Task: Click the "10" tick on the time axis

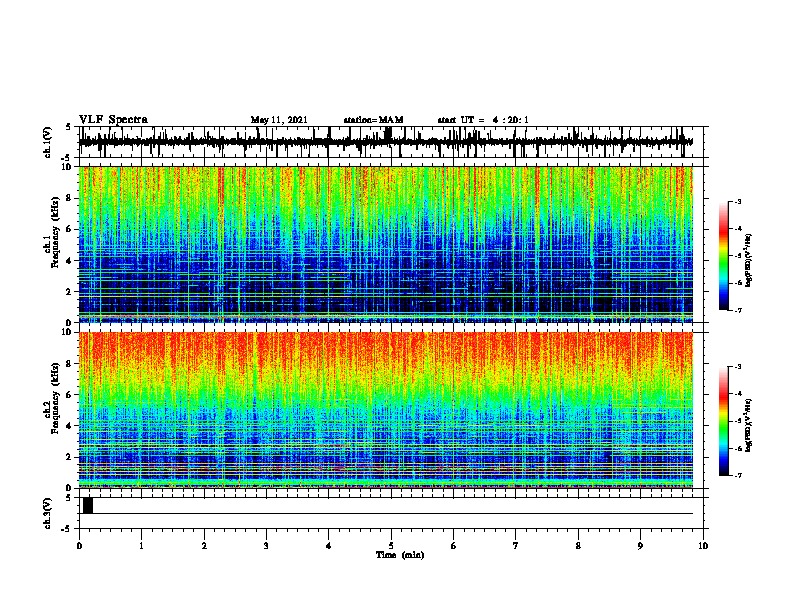Action: (703, 546)
